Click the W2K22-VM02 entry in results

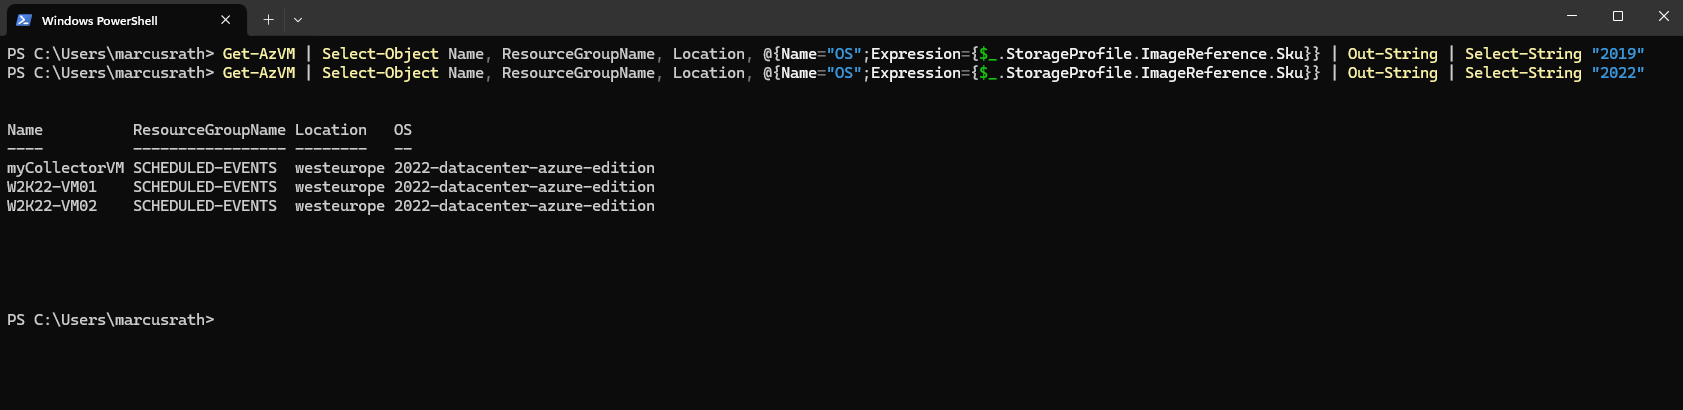(x=52, y=206)
